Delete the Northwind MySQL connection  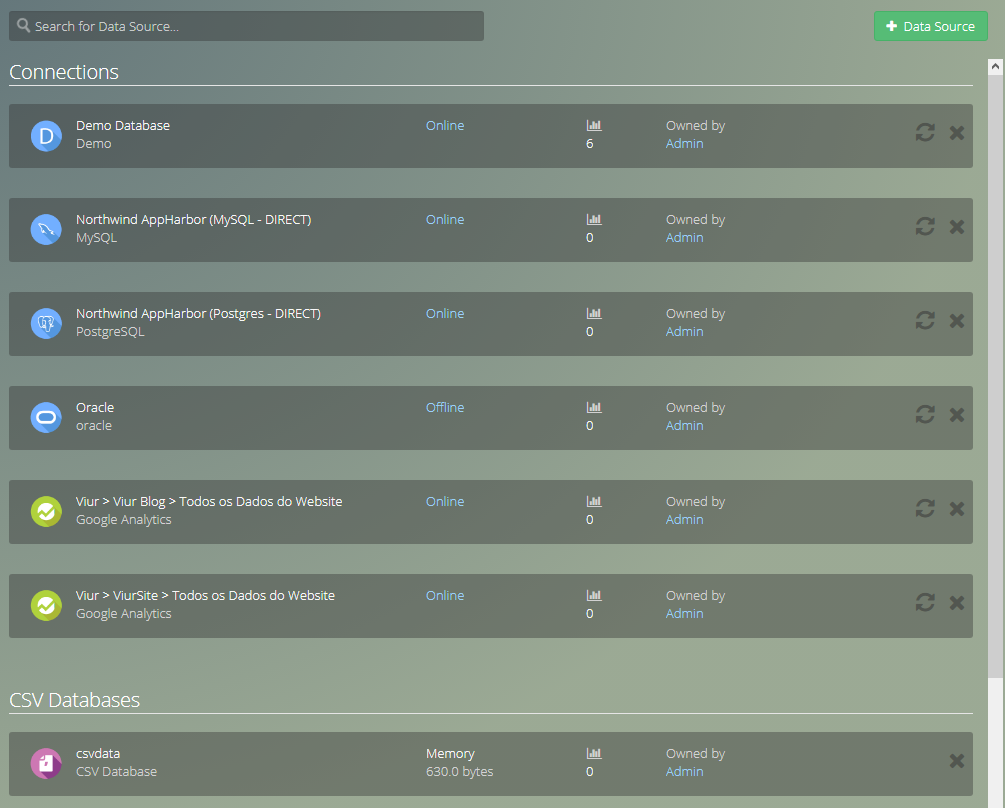click(957, 227)
